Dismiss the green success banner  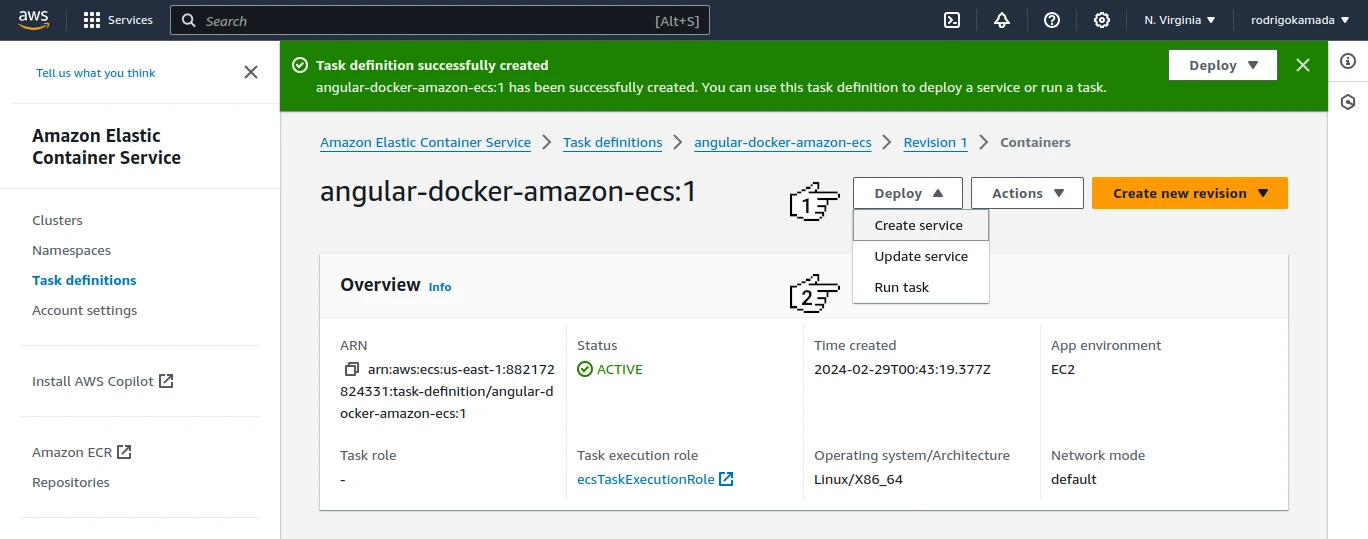[x=1302, y=65]
